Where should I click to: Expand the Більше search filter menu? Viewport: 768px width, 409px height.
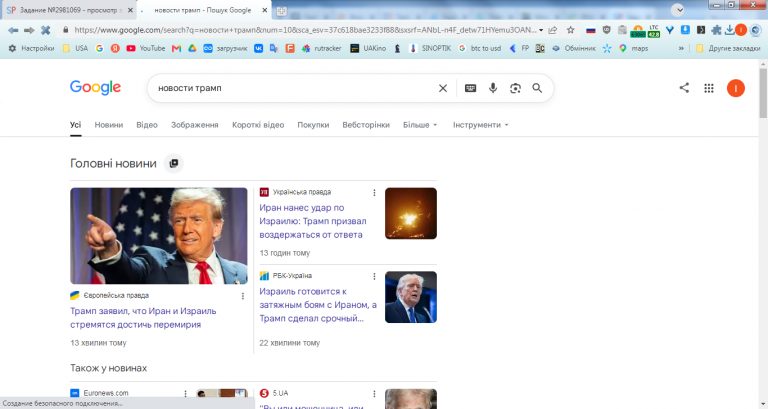[x=420, y=125]
